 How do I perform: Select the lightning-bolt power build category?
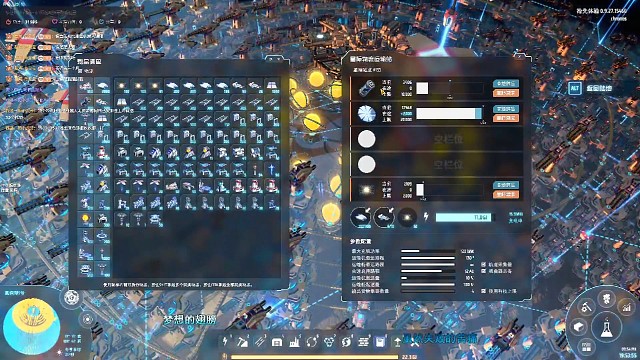tap(225, 342)
